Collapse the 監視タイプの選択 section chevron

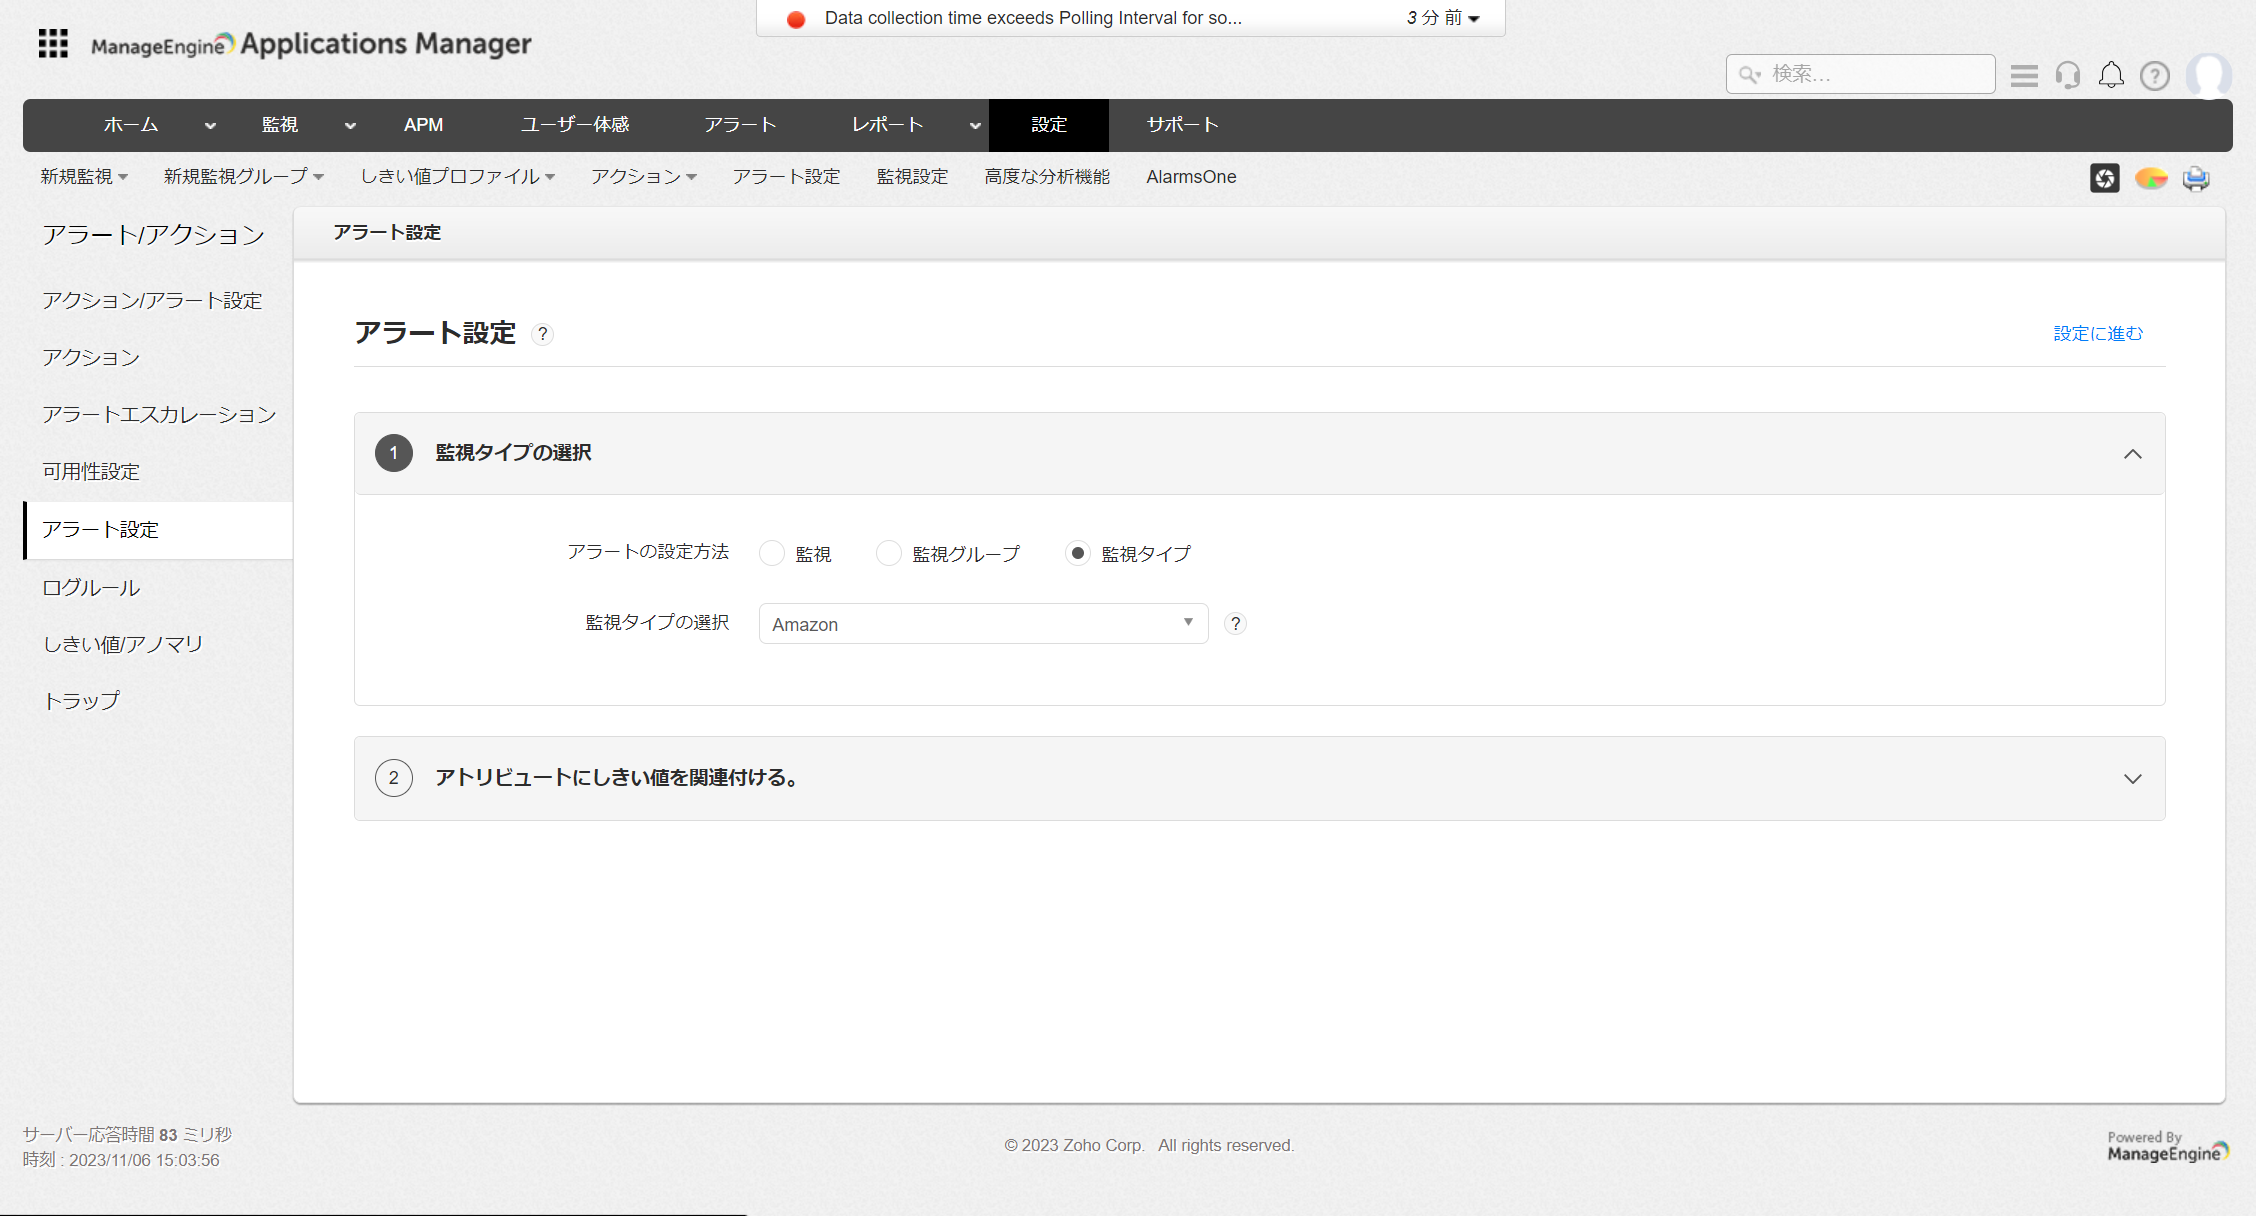click(2132, 454)
